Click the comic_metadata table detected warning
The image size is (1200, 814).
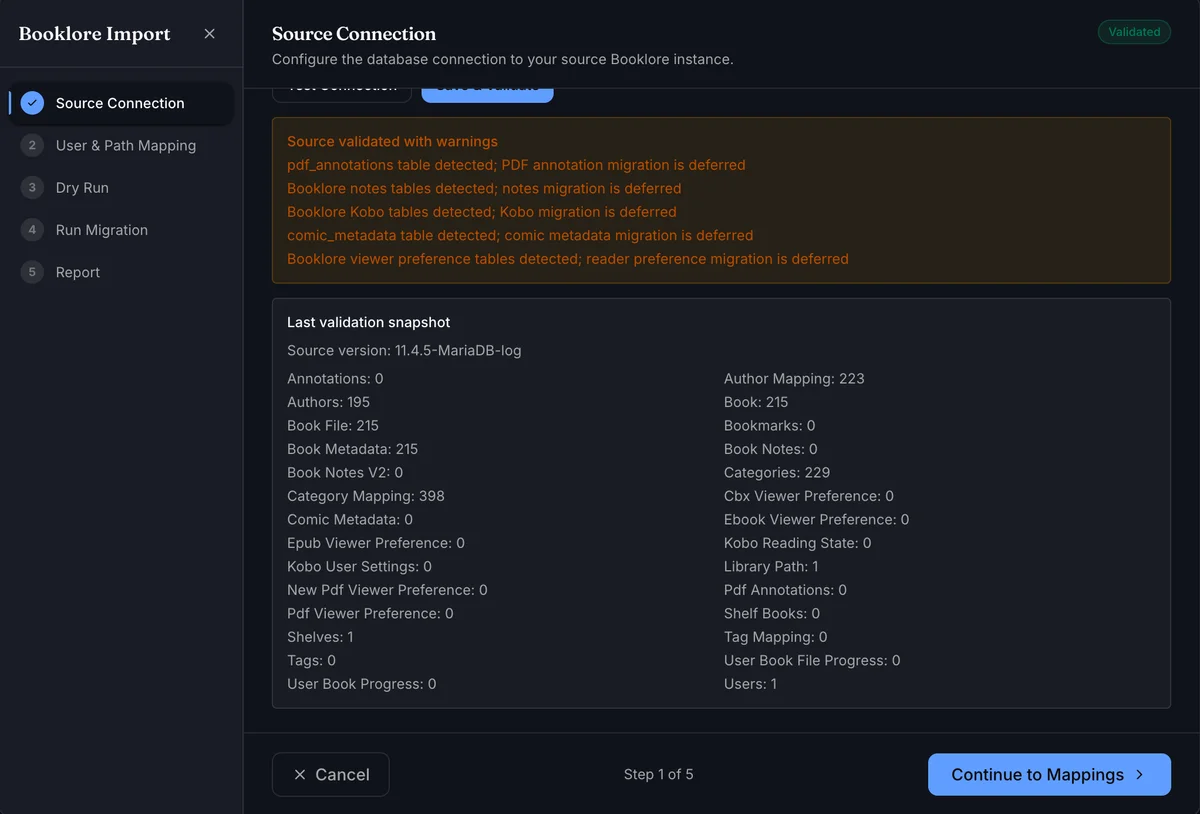[x=520, y=235]
